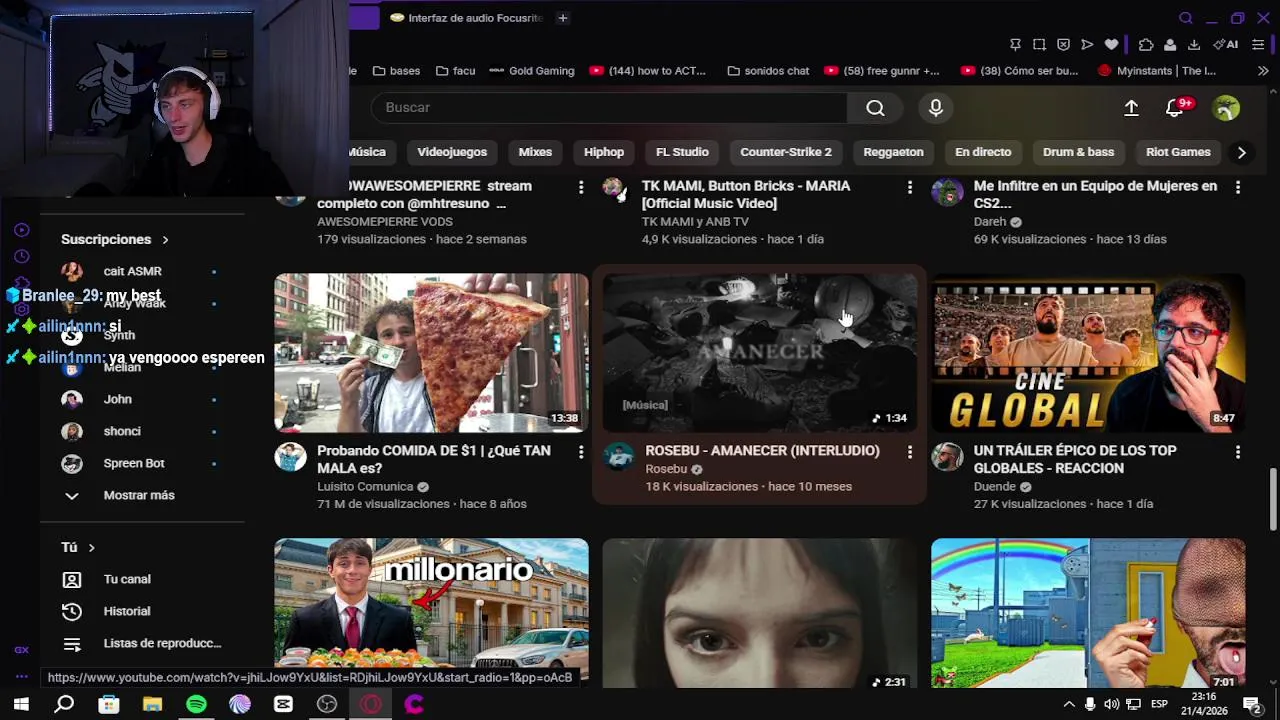Screen dimensions: 1280x720
Task: Open Windows Start menu
Action: coord(21,704)
